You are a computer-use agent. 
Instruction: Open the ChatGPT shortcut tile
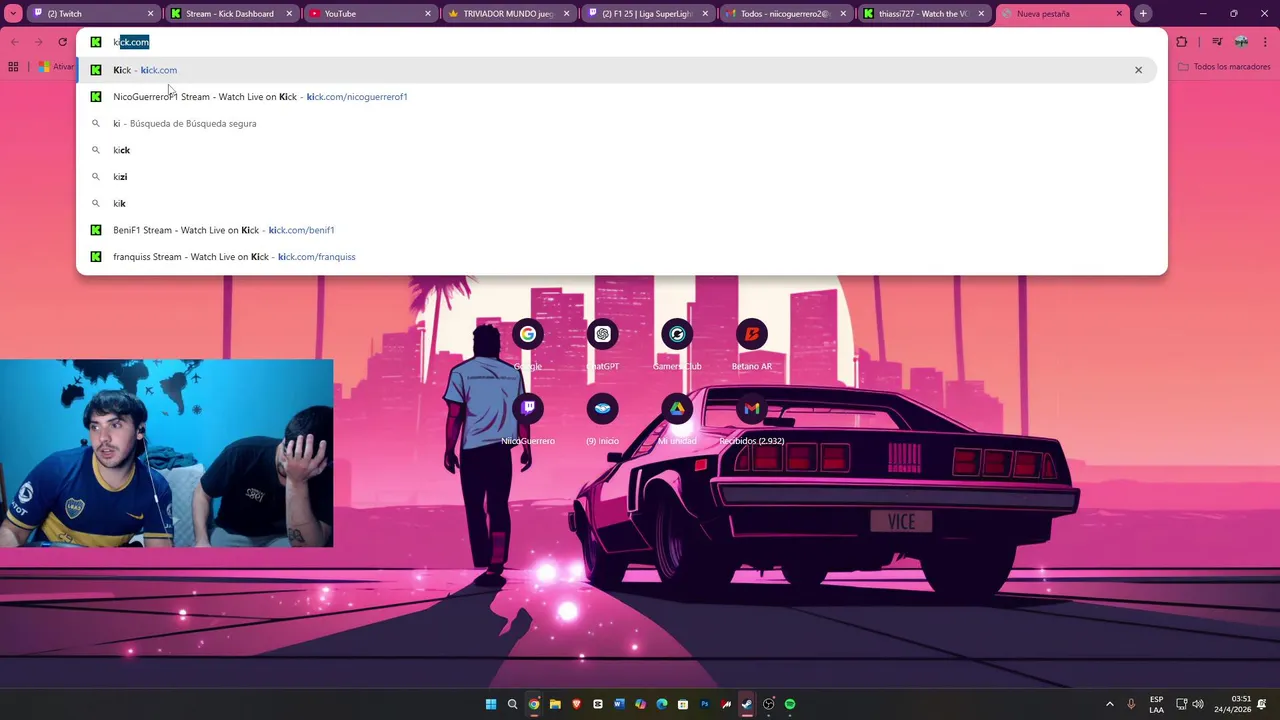[x=602, y=345]
